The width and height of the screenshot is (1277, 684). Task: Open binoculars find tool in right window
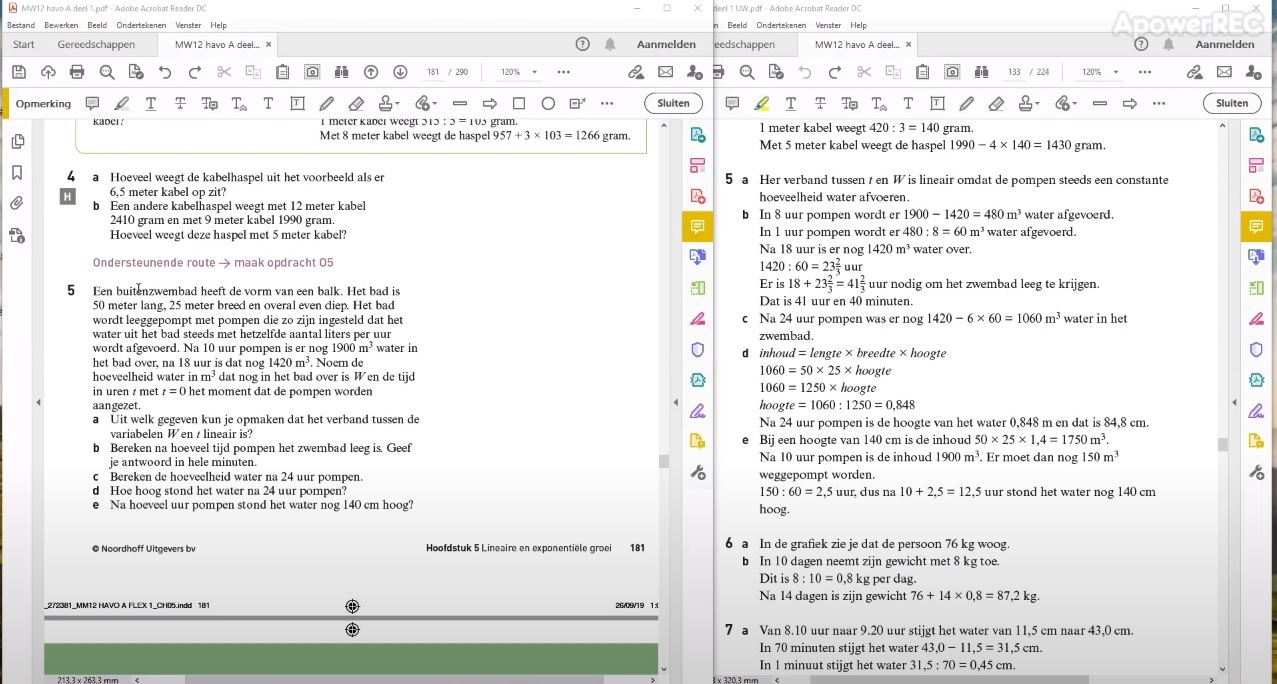tap(981, 72)
